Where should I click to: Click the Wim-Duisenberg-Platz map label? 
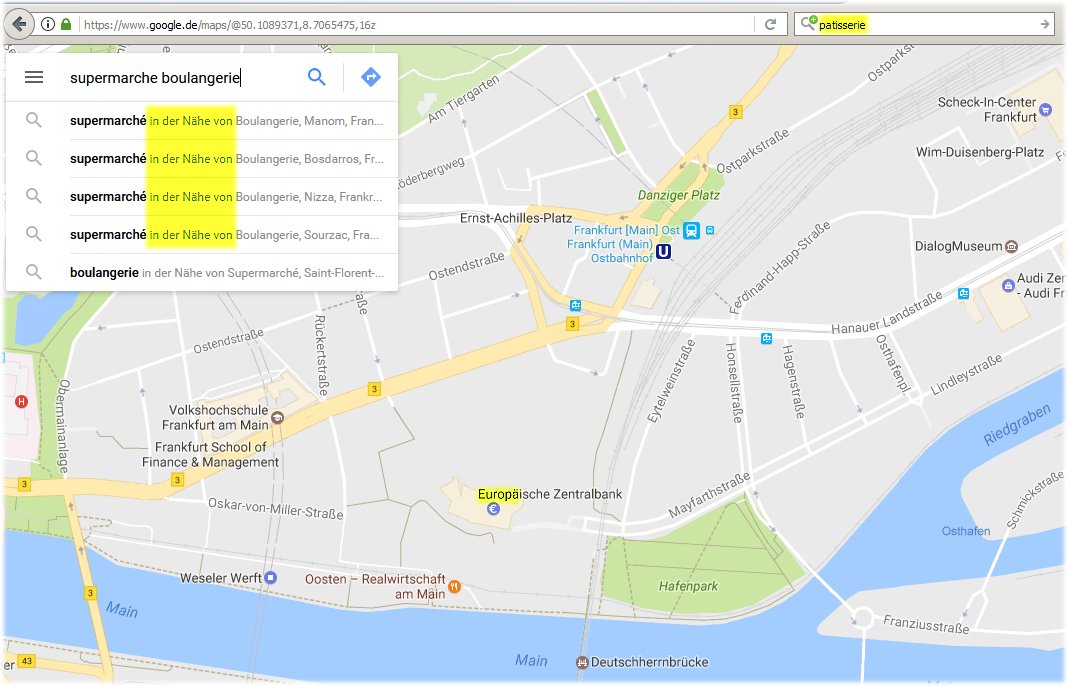979,152
